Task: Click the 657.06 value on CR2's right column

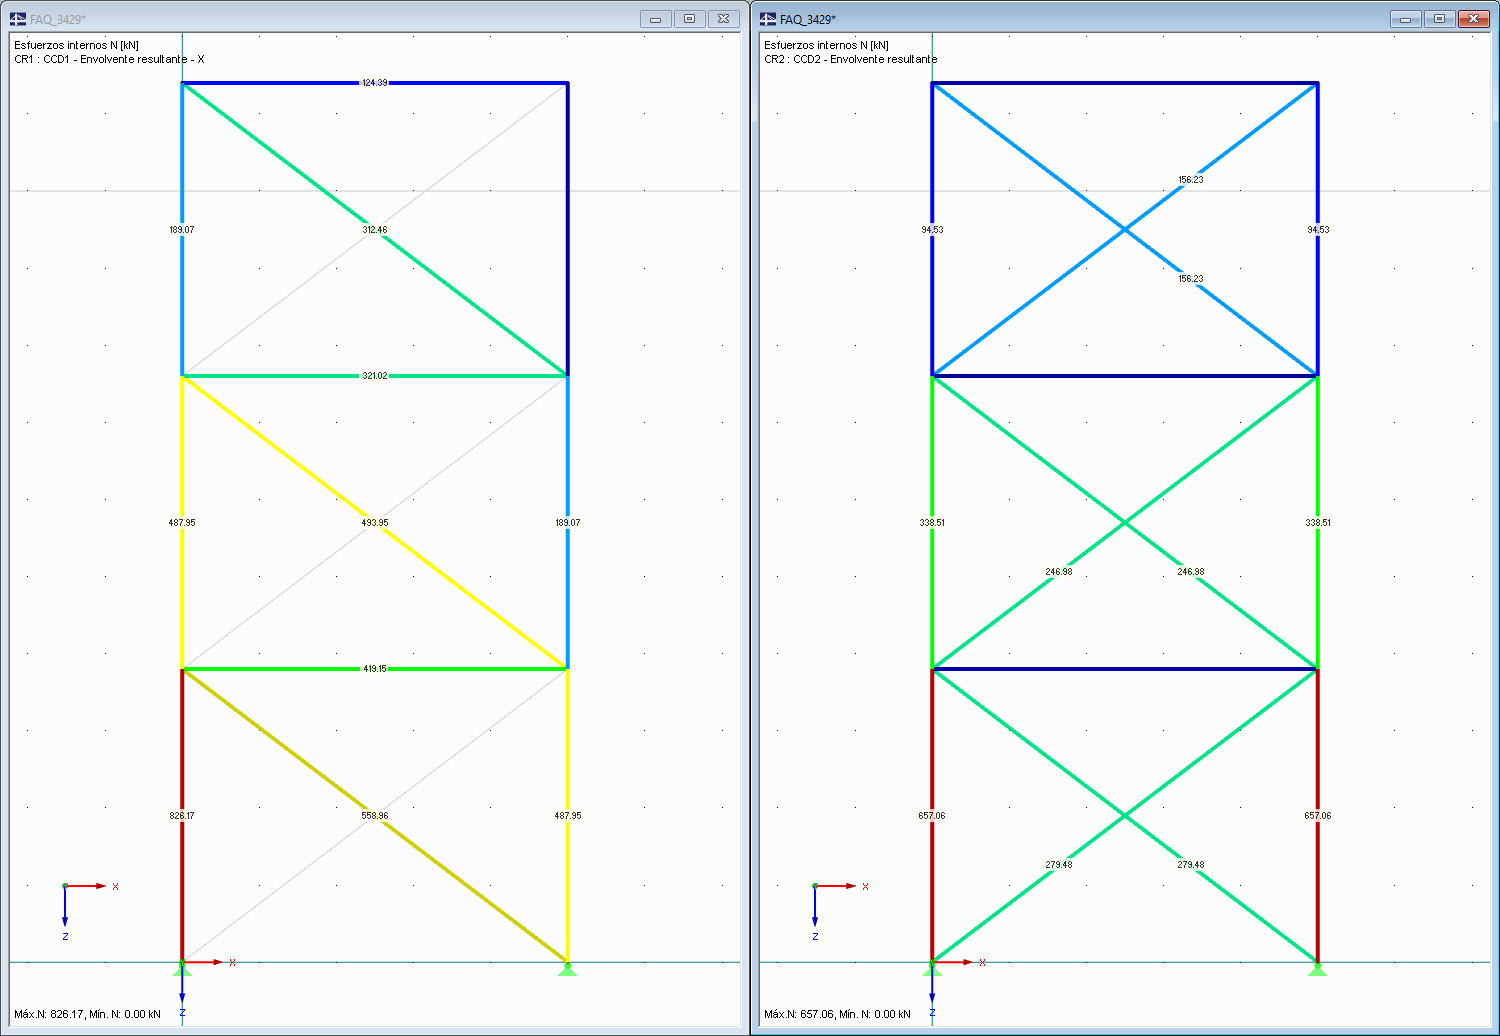Action: coord(1318,816)
